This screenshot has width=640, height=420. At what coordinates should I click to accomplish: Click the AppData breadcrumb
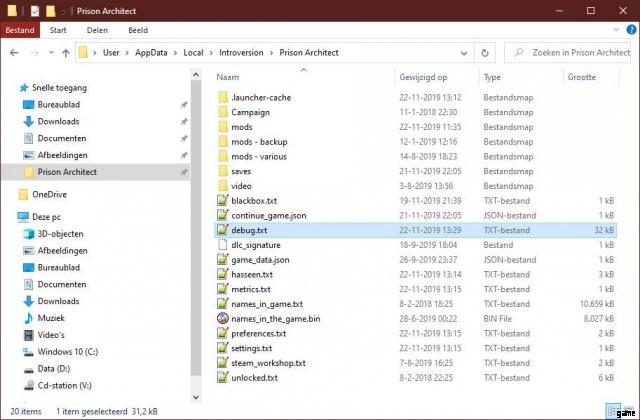pos(151,53)
